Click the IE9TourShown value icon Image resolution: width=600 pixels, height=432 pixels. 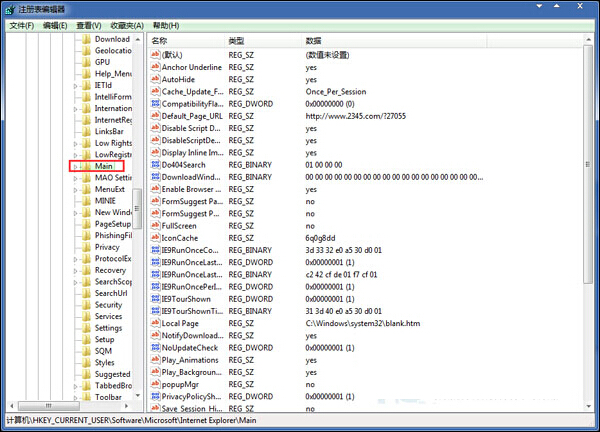(155, 298)
